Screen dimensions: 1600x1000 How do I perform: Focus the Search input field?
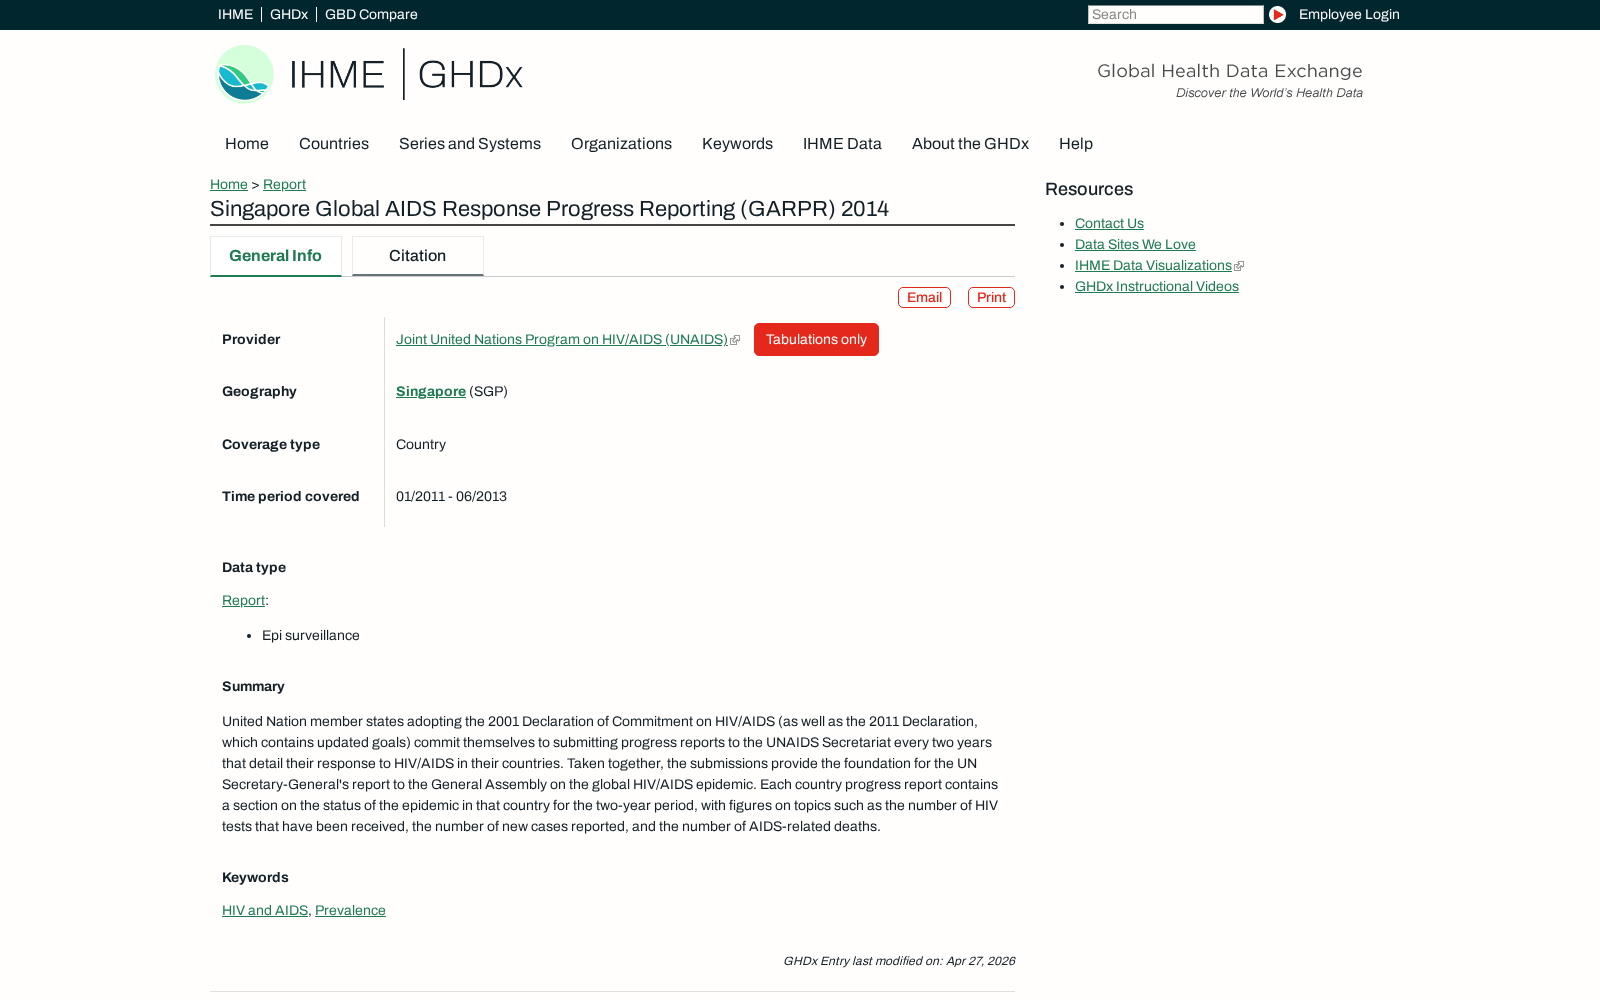[1176, 14]
